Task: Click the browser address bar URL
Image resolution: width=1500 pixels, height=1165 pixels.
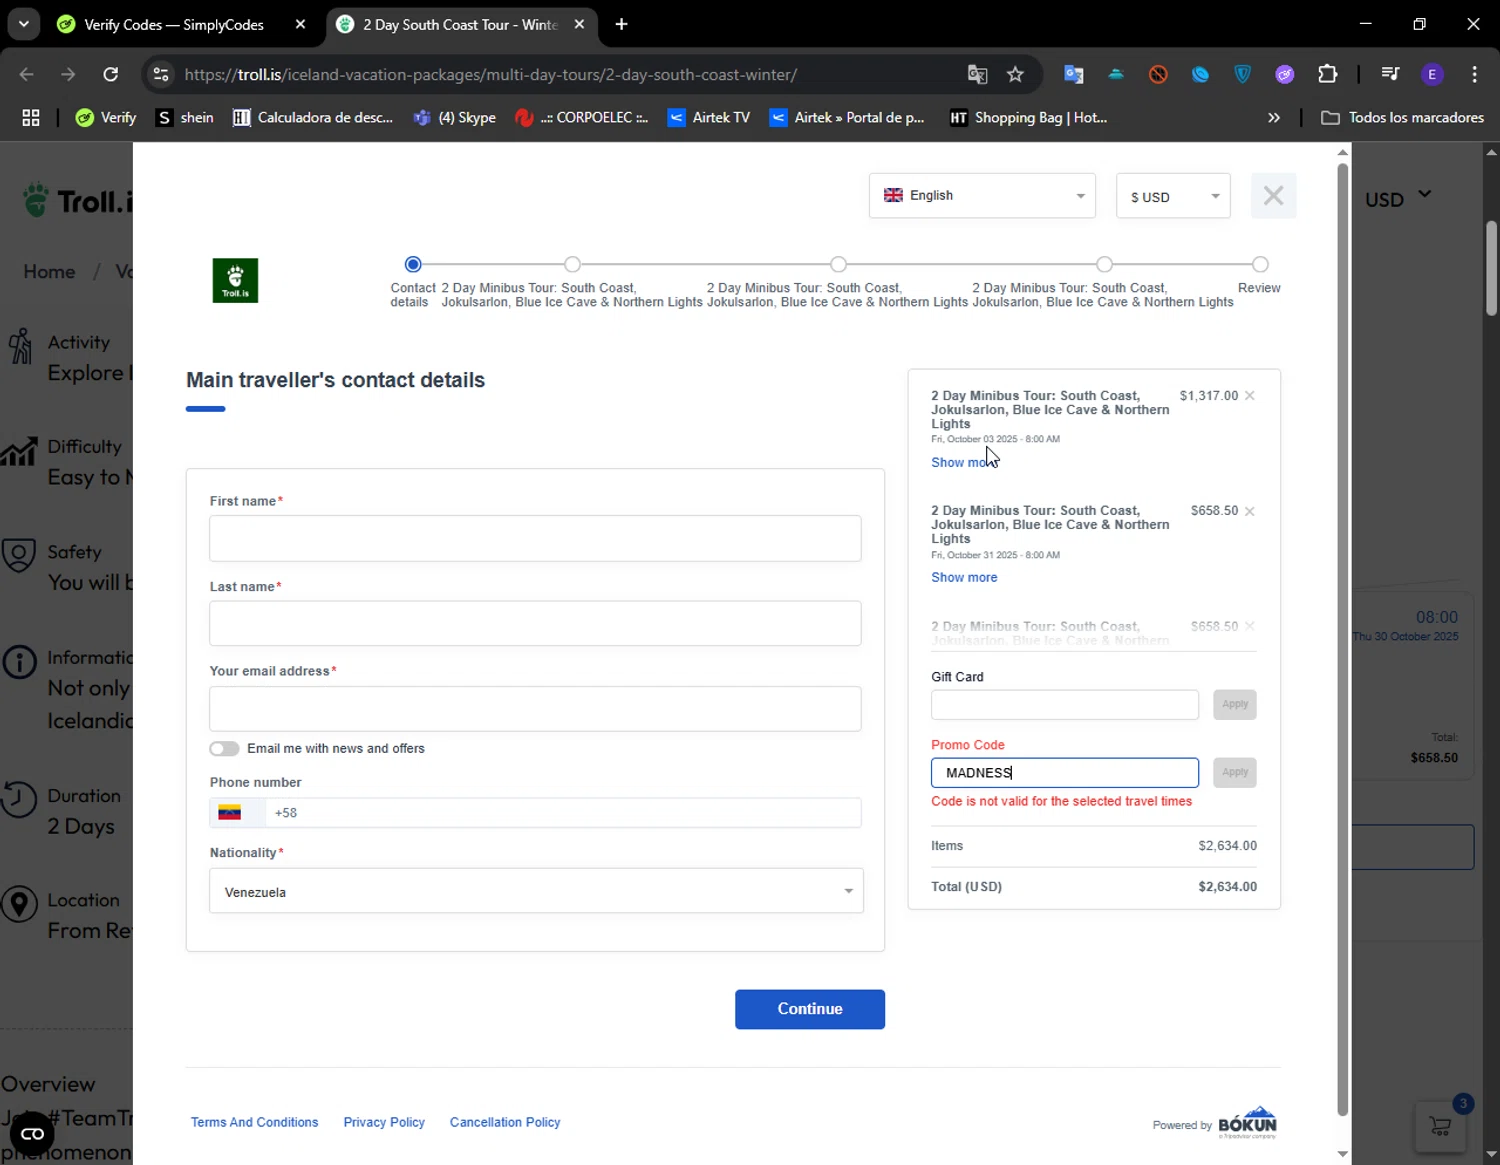Action: coord(490,74)
